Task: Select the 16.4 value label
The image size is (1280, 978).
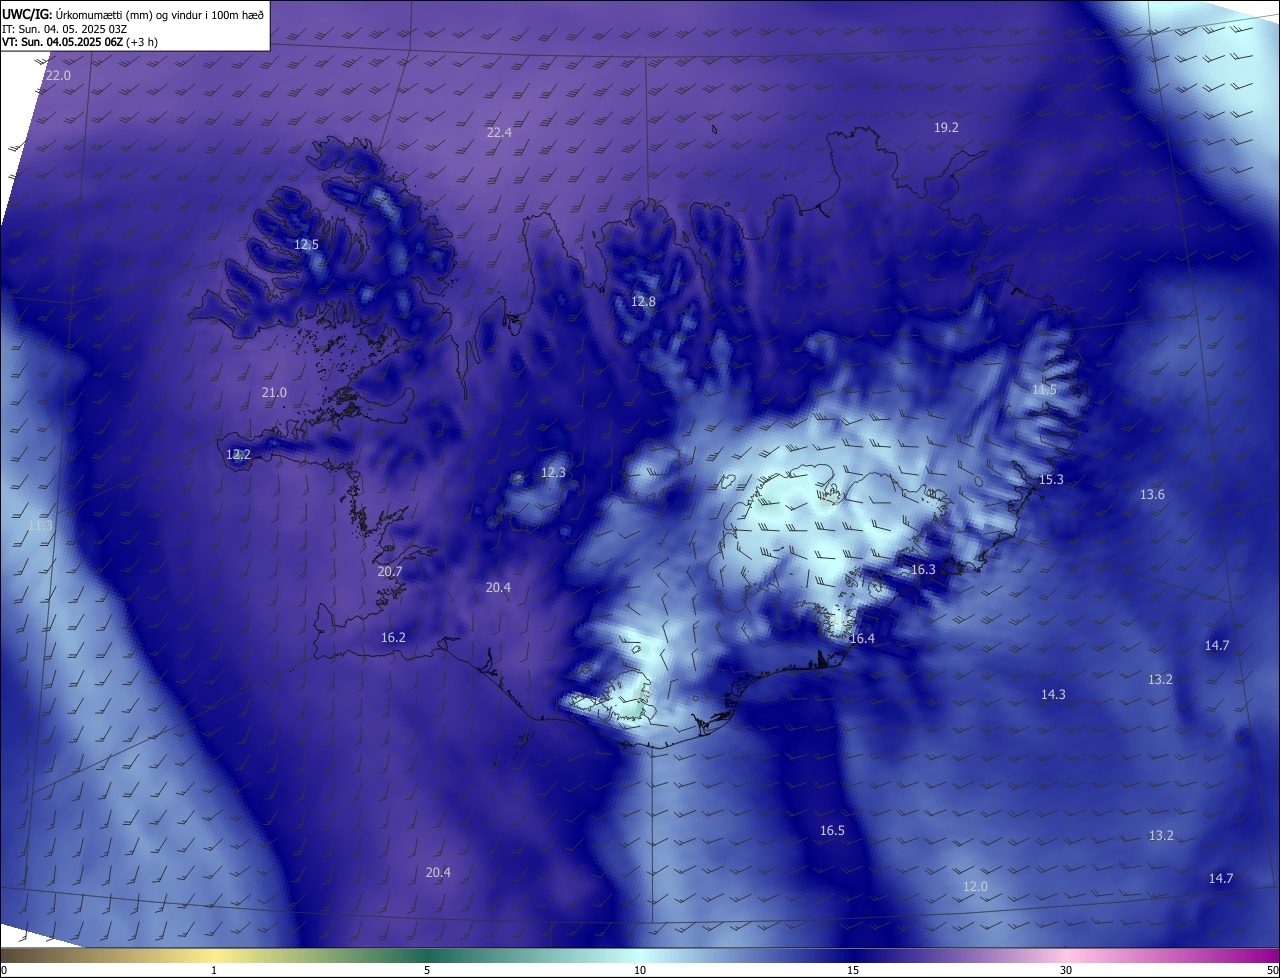Action: 862,638
